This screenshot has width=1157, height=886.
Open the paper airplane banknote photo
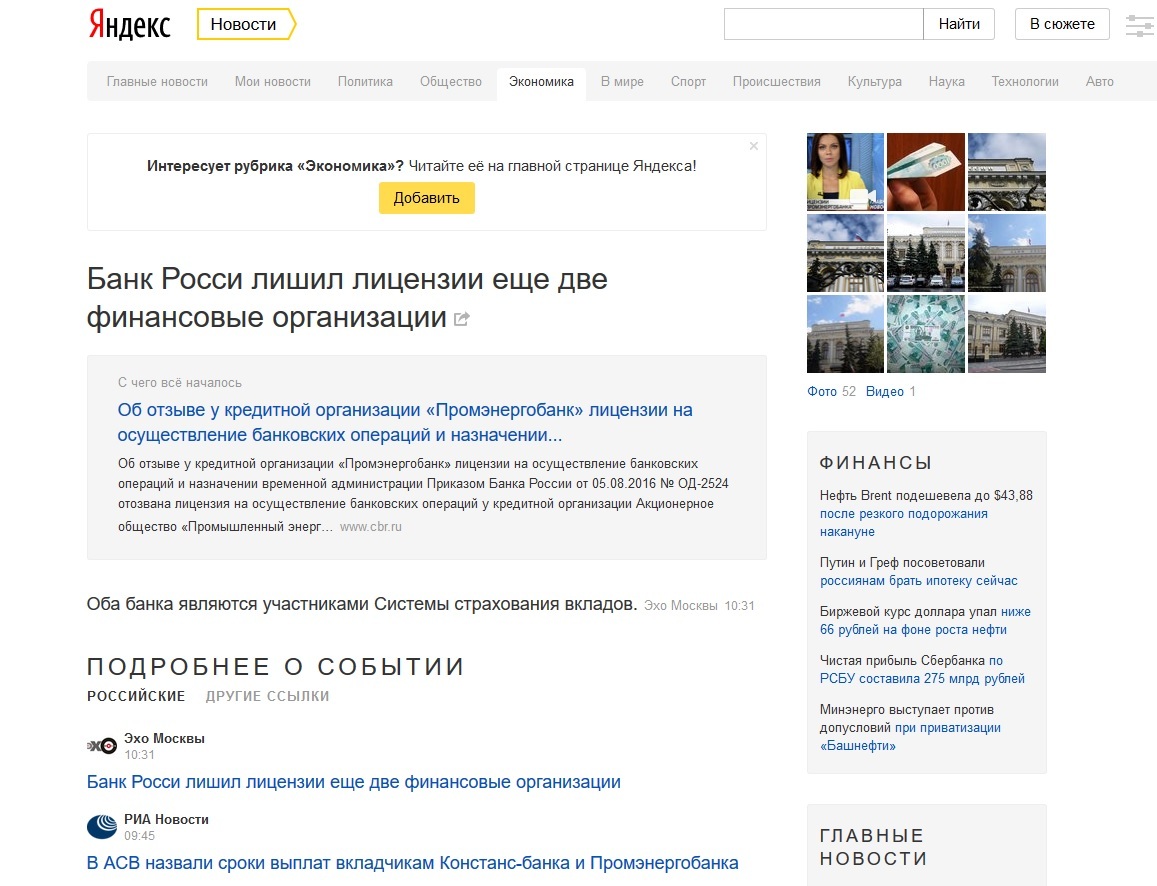925,172
